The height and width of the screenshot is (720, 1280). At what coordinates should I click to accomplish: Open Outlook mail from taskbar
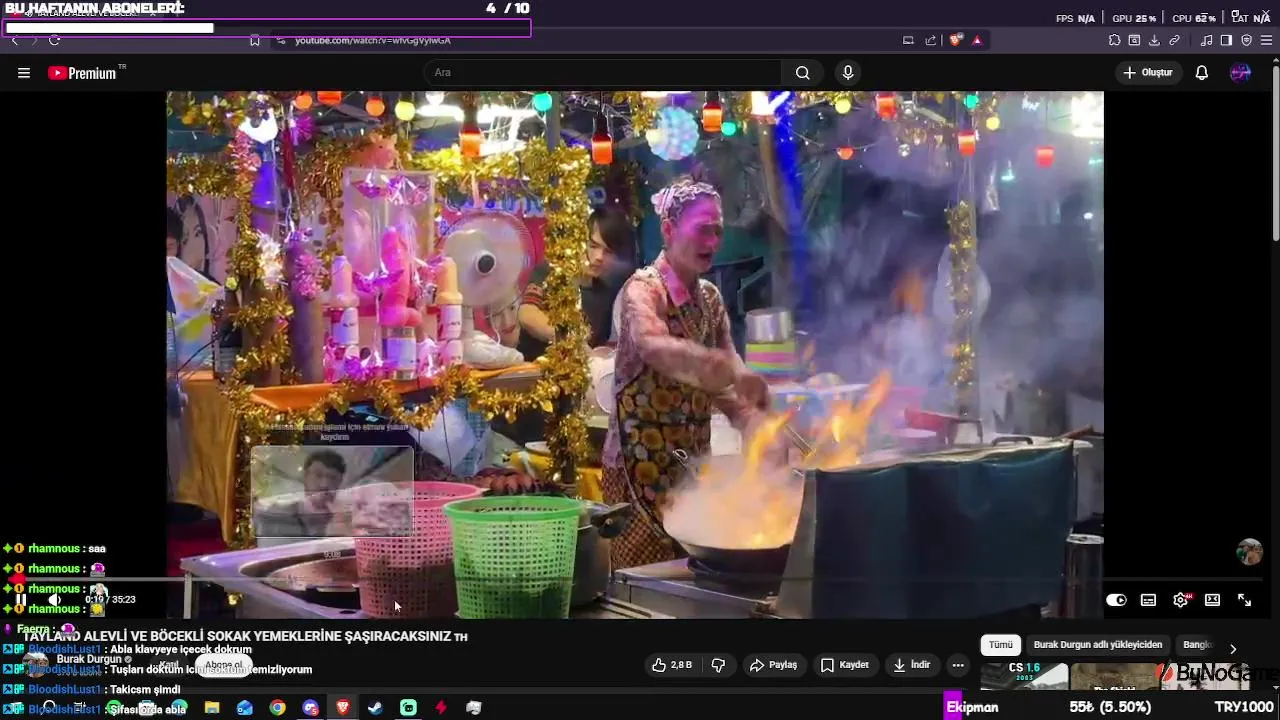pos(245,708)
